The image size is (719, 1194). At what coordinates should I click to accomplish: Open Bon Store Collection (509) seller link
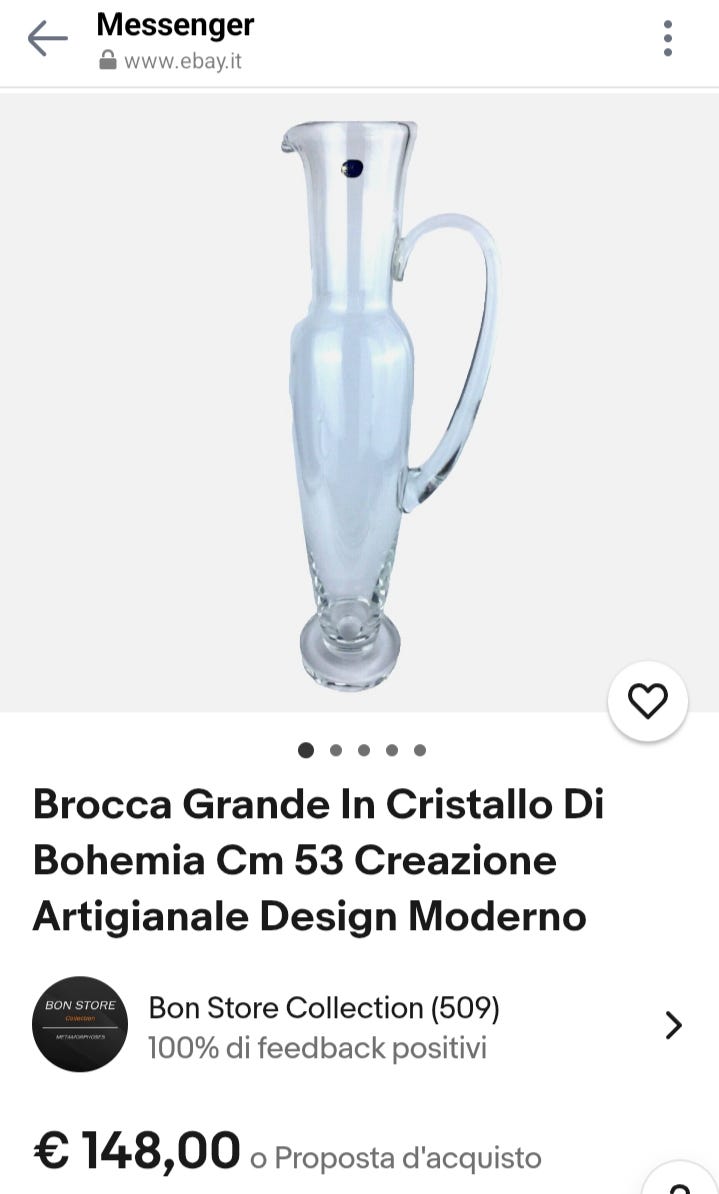(324, 1007)
